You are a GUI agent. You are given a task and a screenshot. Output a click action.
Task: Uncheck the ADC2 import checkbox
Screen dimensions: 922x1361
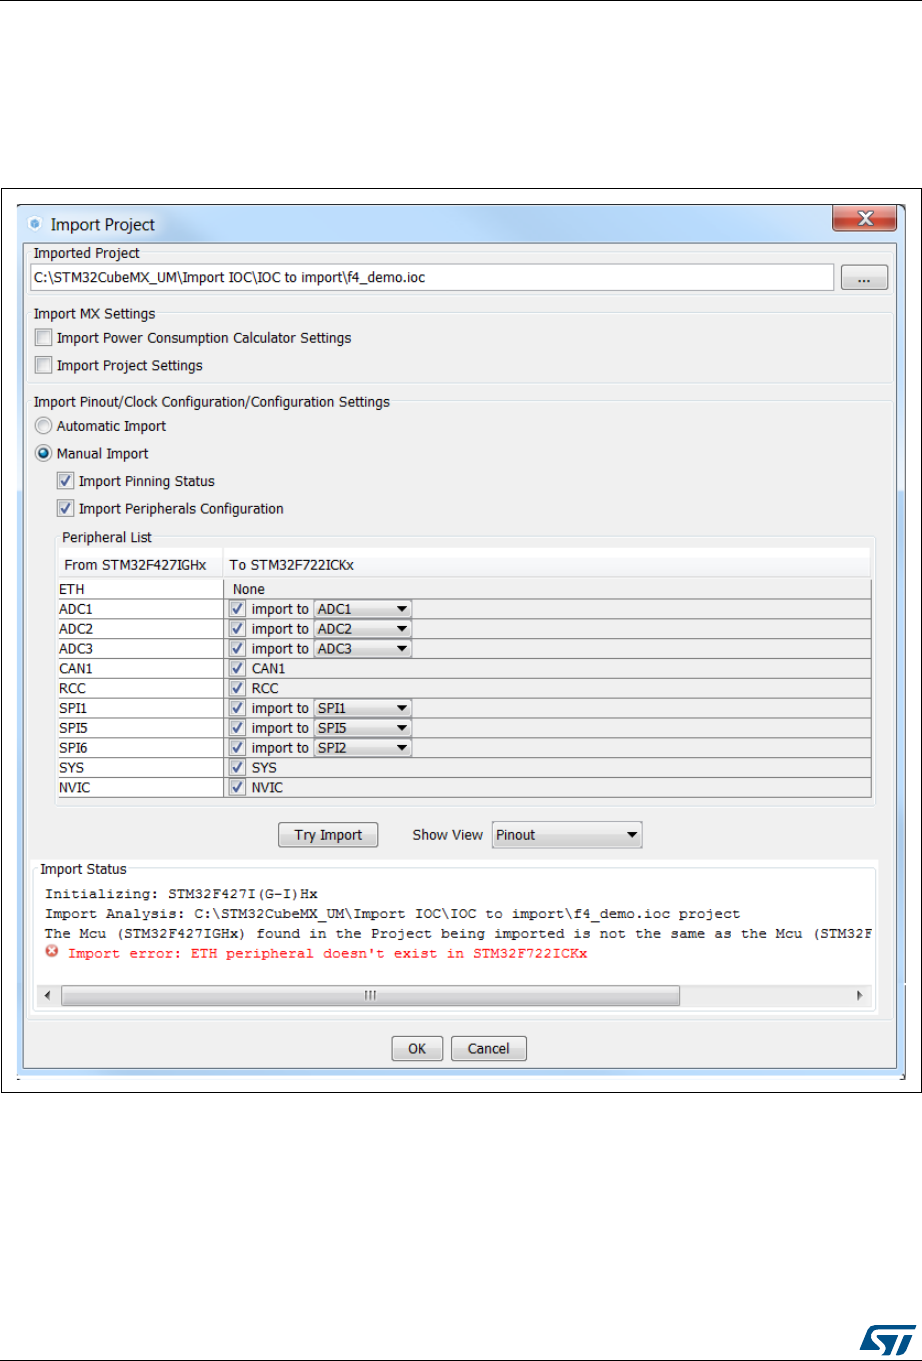[237, 628]
